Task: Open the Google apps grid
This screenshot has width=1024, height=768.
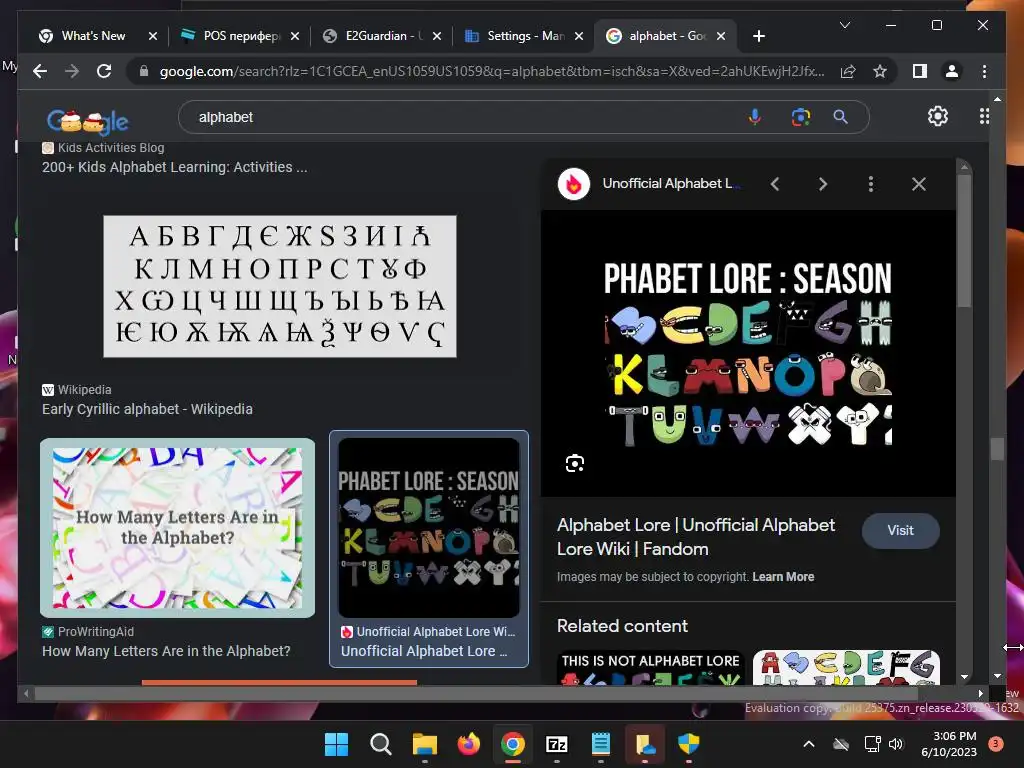Action: tap(984, 116)
